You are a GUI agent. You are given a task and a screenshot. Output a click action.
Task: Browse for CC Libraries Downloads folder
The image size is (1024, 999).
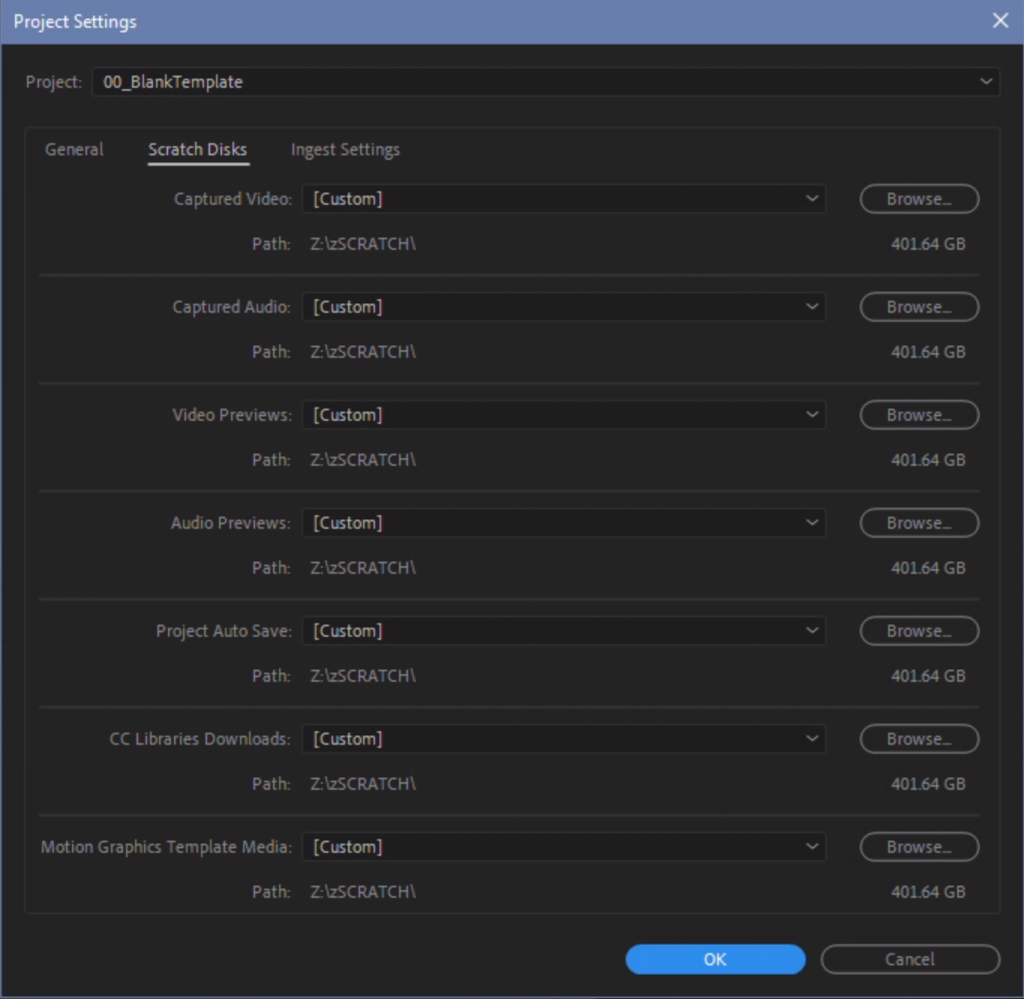tap(919, 739)
